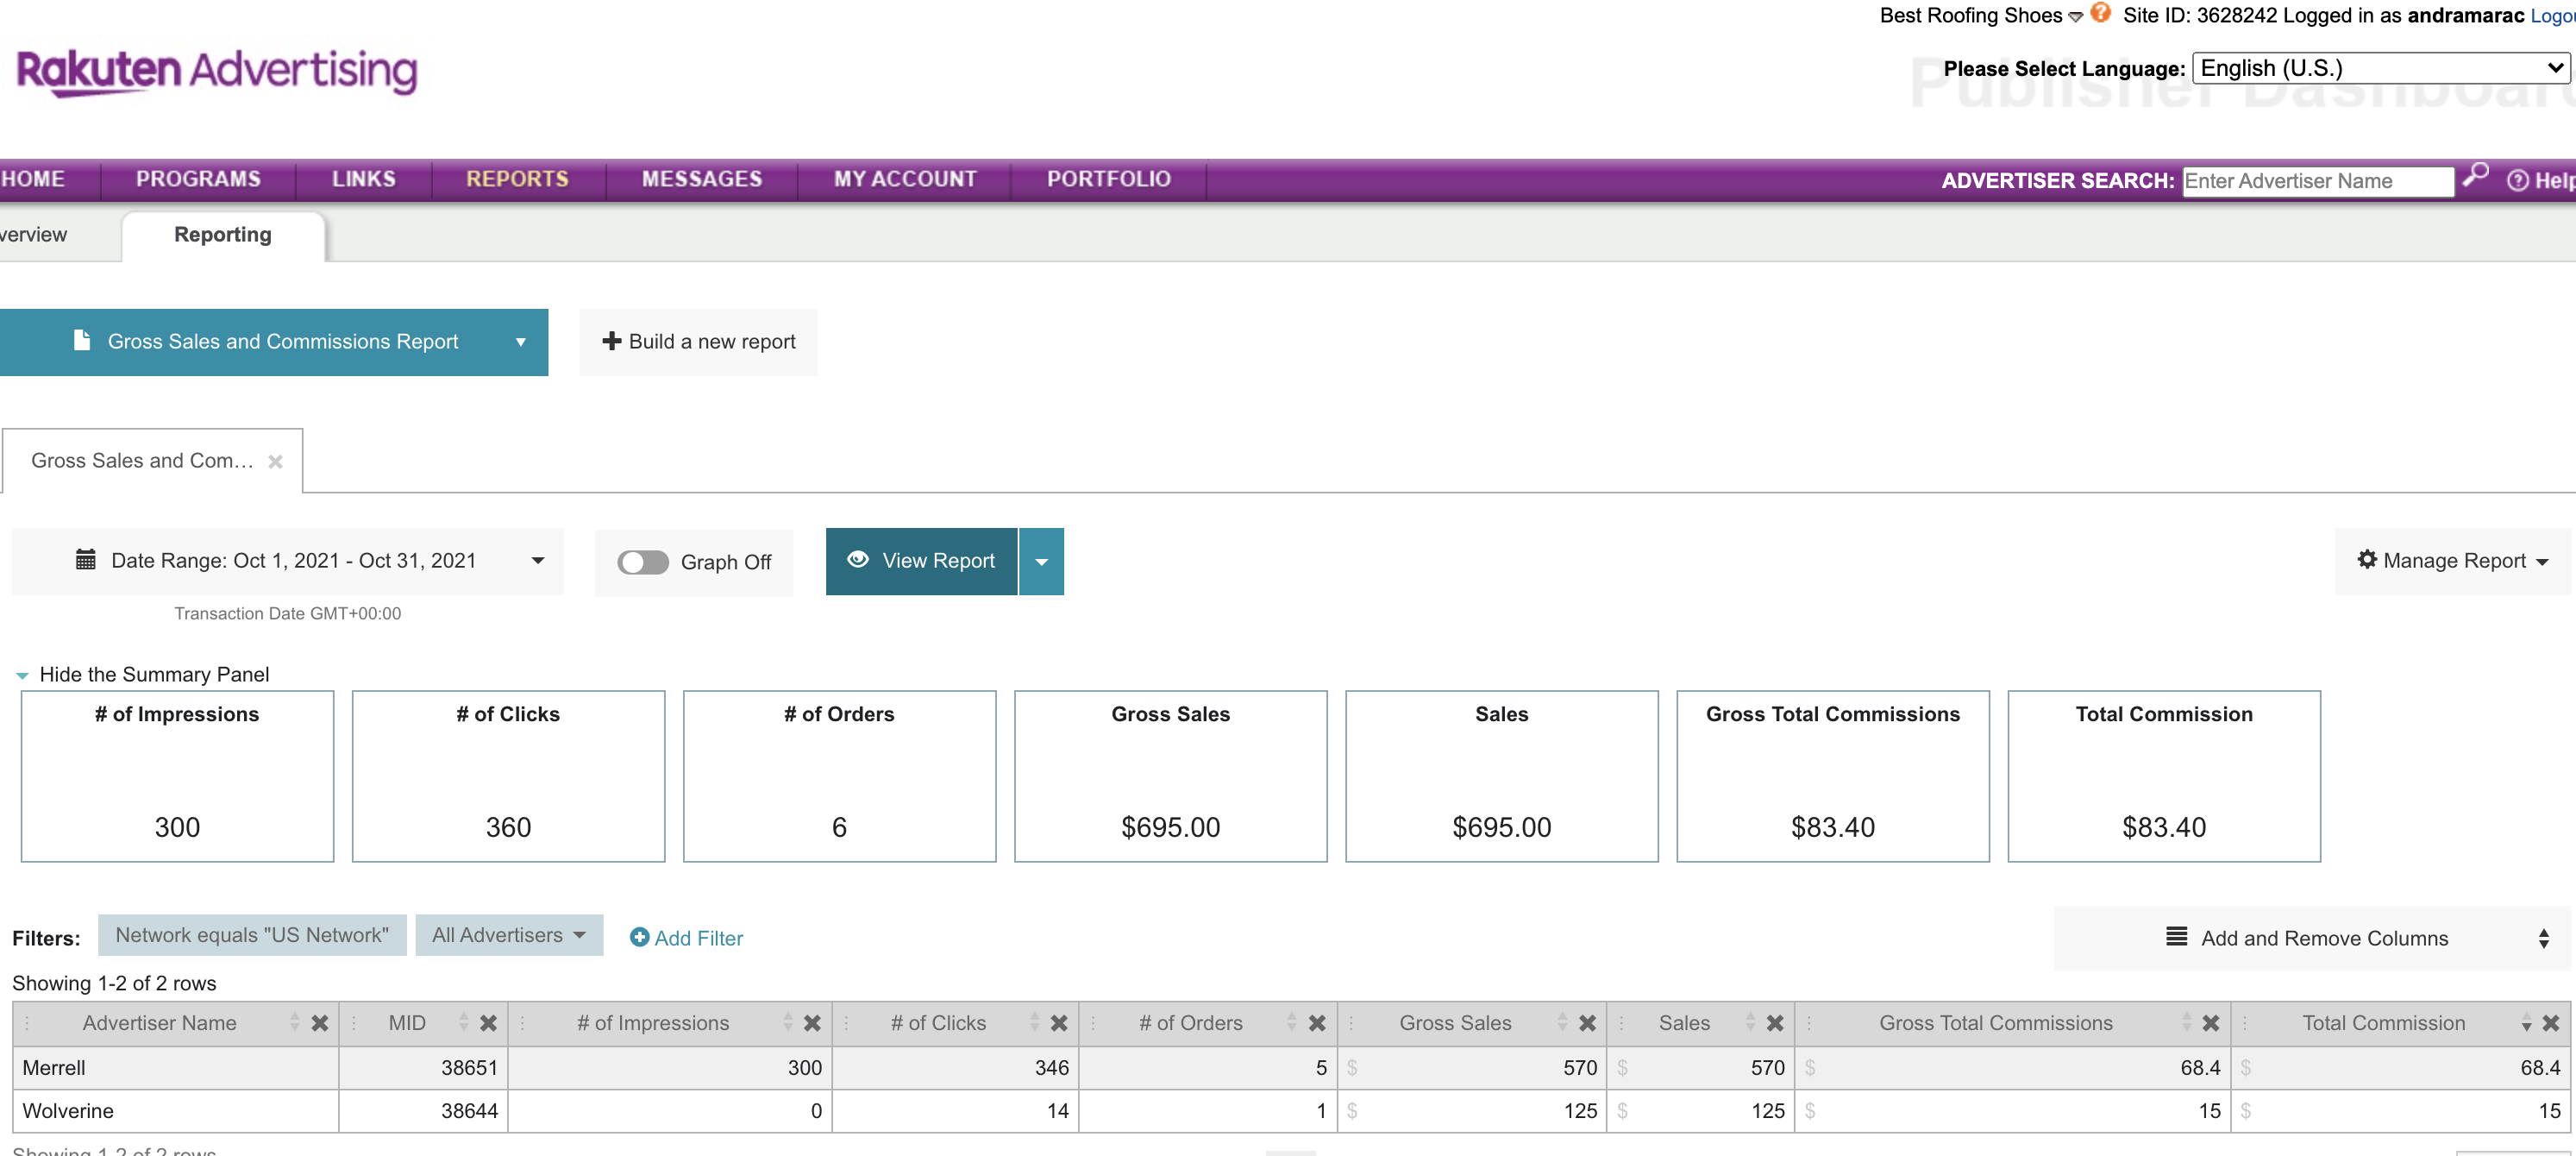The image size is (2576, 1156).
Task: Open the MESSAGES menu
Action: (x=702, y=179)
